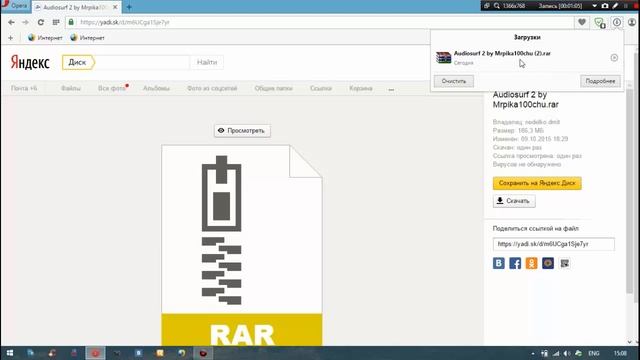Click Подробнее in the downloads popup
The image size is (640, 360).
(x=600, y=81)
